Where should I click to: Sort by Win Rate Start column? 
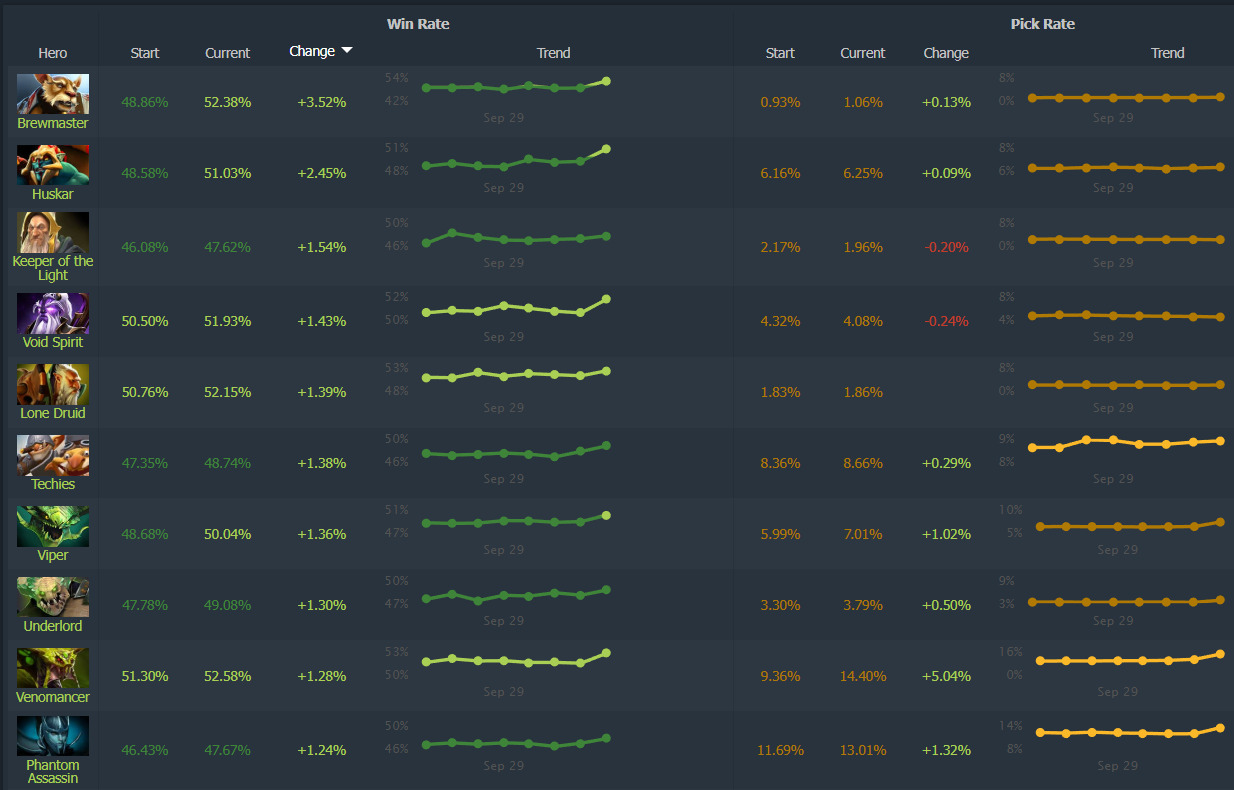[x=145, y=53]
